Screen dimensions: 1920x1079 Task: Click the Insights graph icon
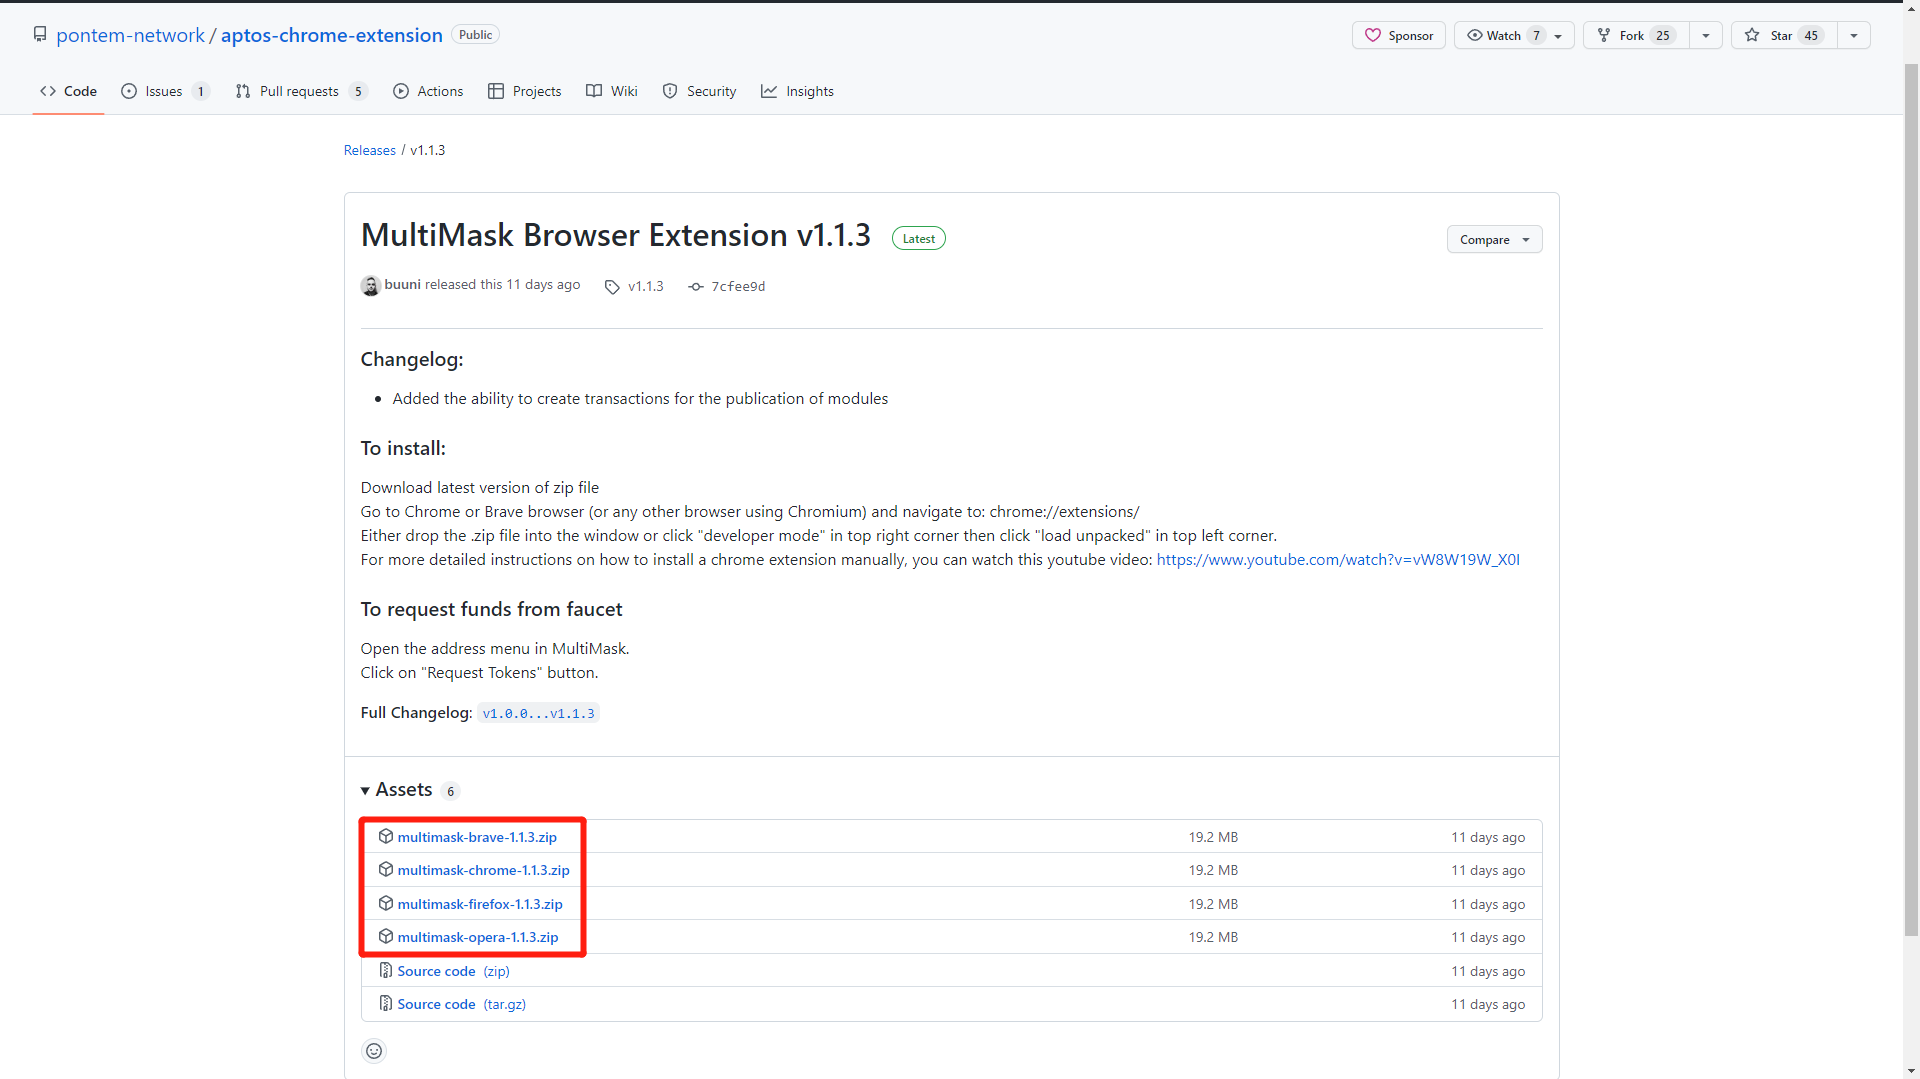click(769, 91)
